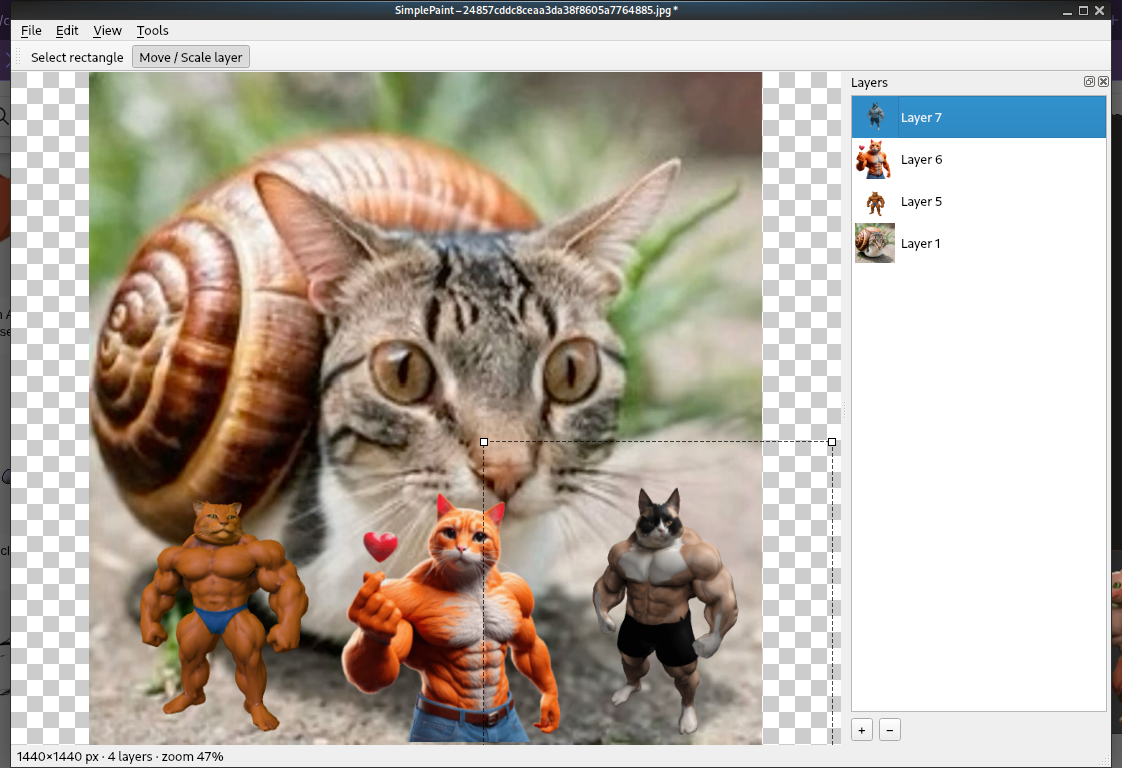
Task: Open the File menu
Action: pyautogui.click(x=31, y=30)
